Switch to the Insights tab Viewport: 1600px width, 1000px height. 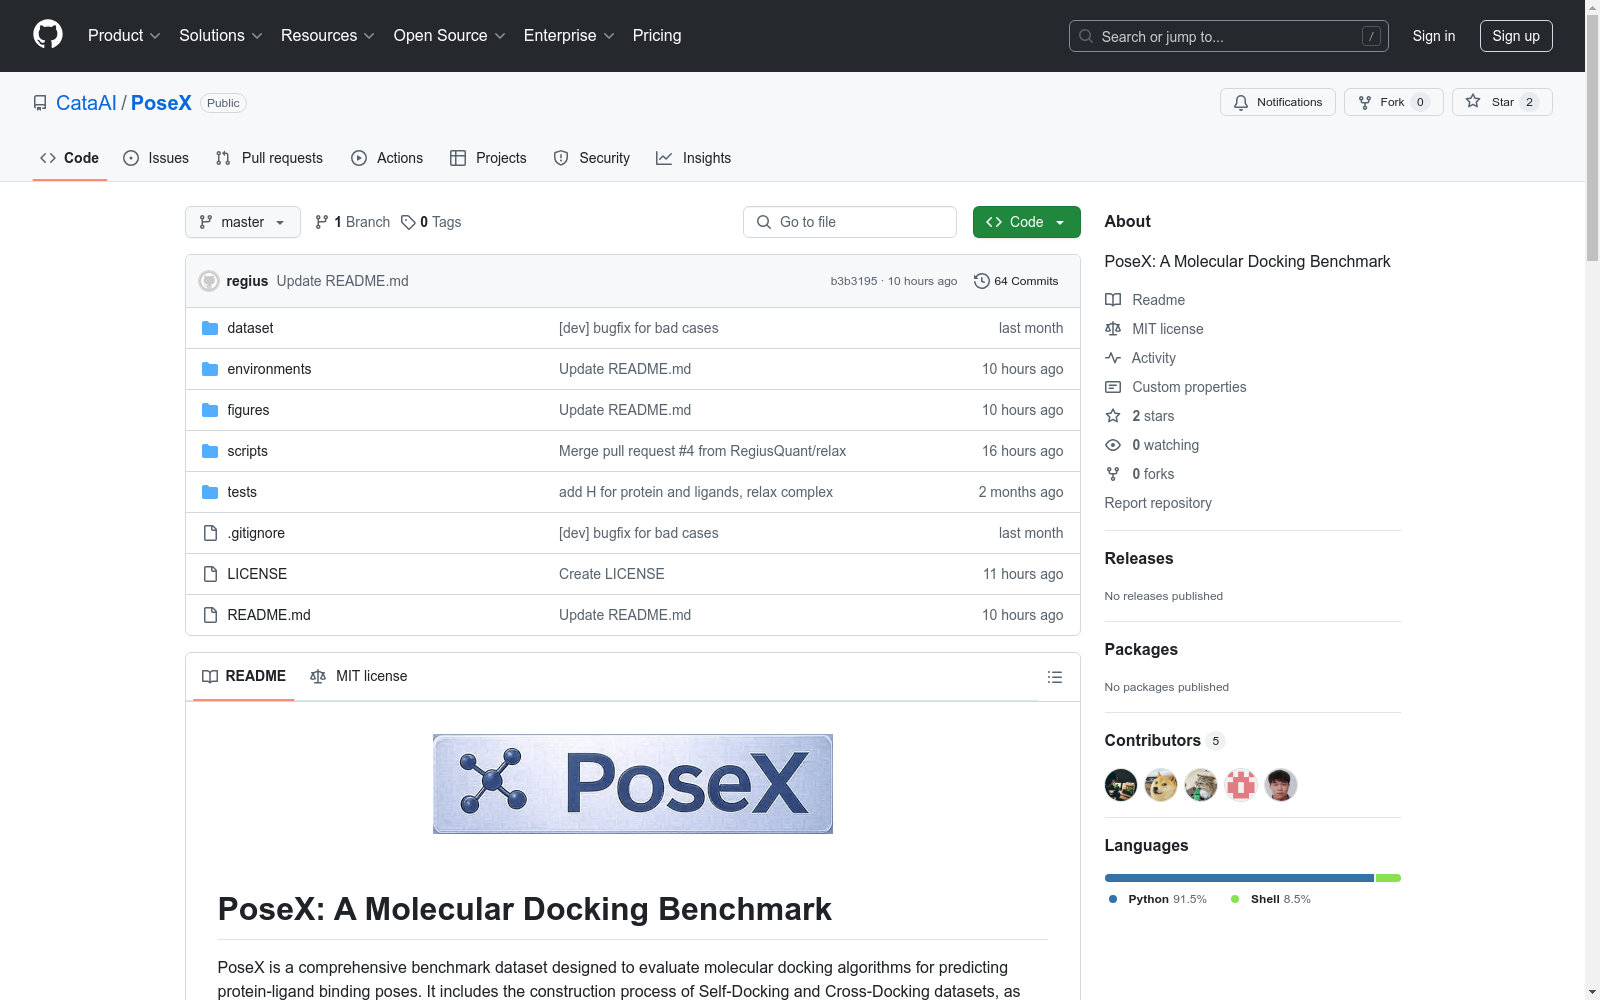(x=694, y=158)
